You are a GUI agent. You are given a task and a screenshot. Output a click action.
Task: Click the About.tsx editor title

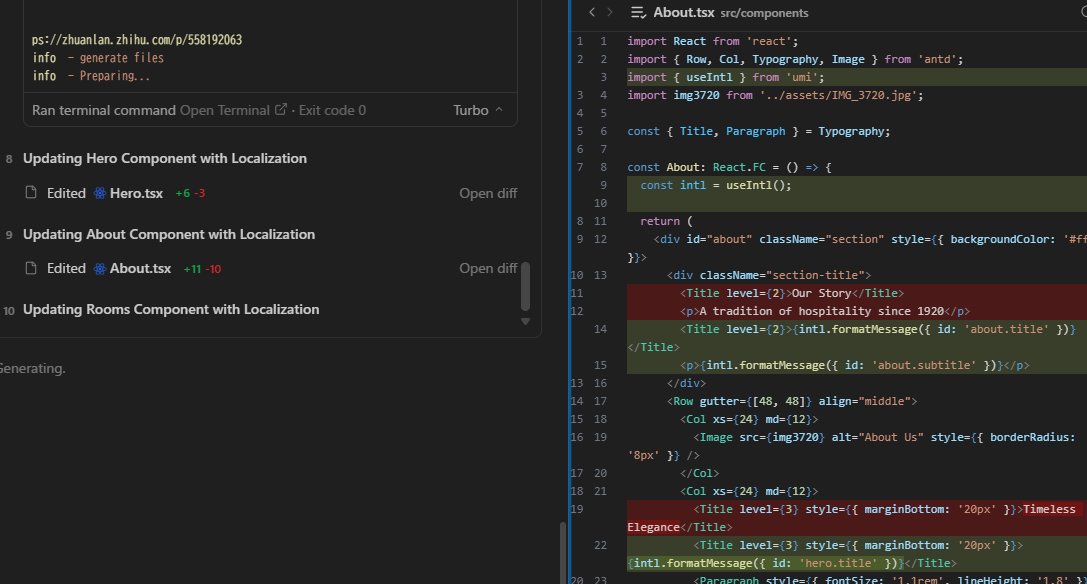click(x=684, y=12)
